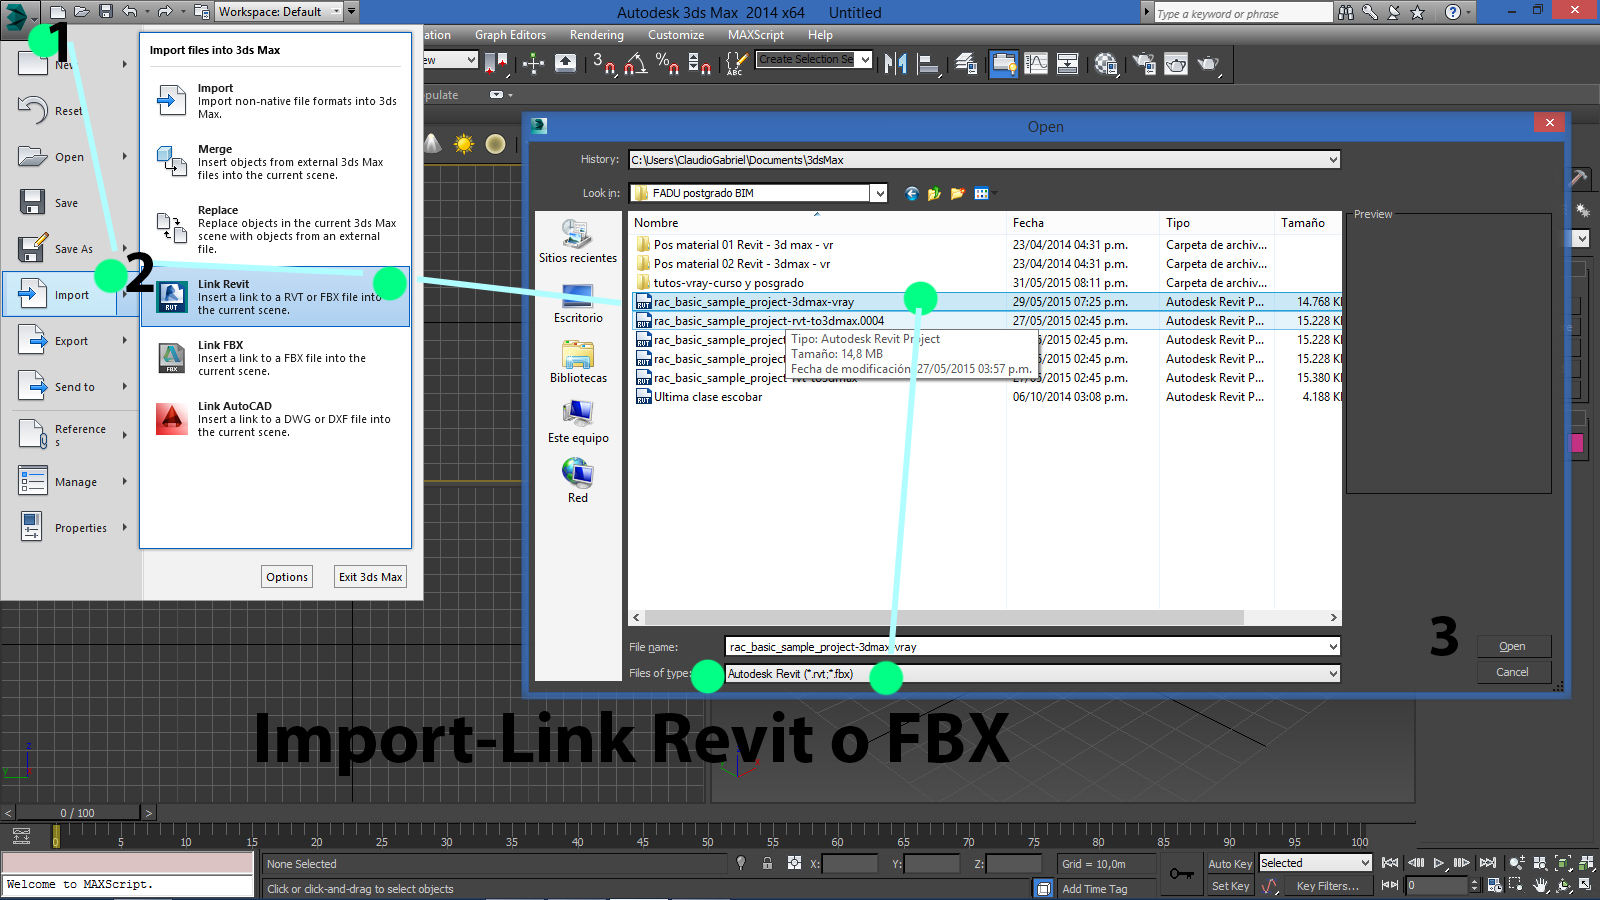Click Cancel button in Open dialog
This screenshot has height=900, width=1600.
1512,672
